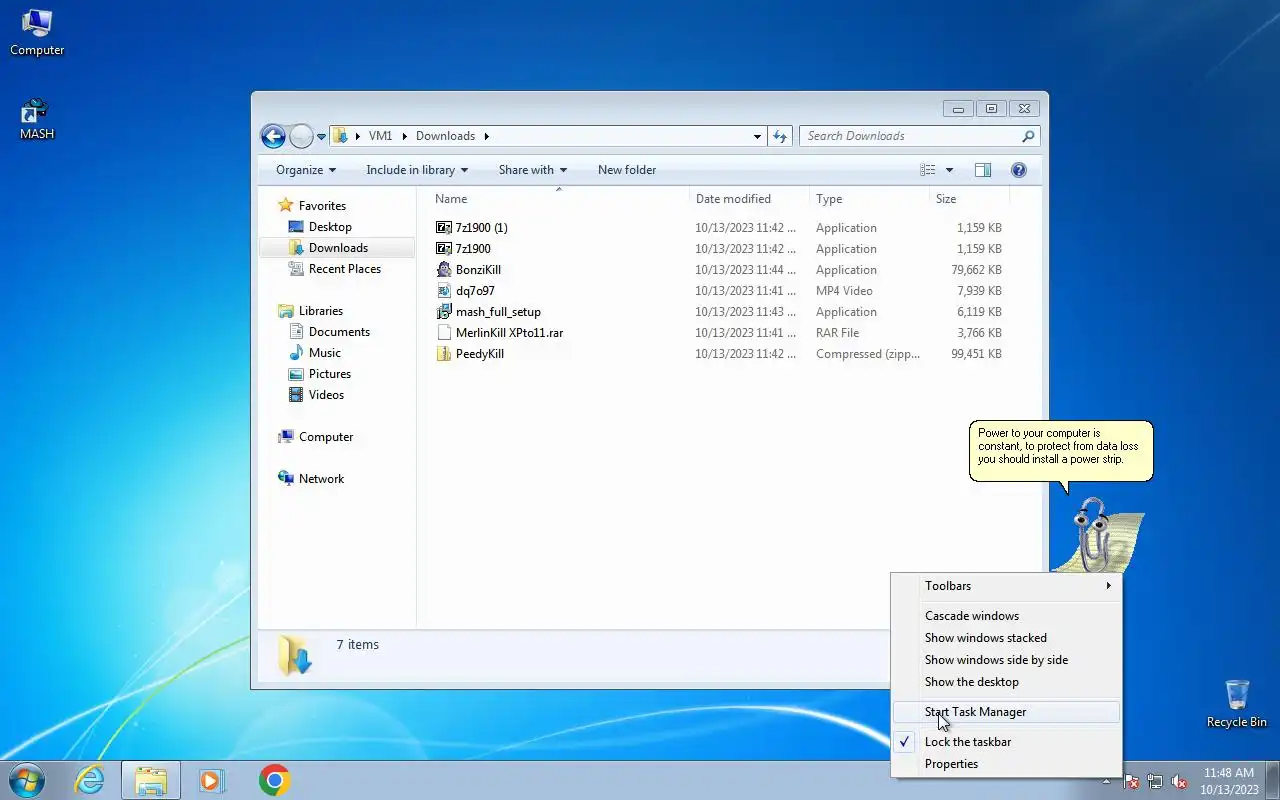
Task: Click the Windows Start orb
Action: click(x=26, y=780)
